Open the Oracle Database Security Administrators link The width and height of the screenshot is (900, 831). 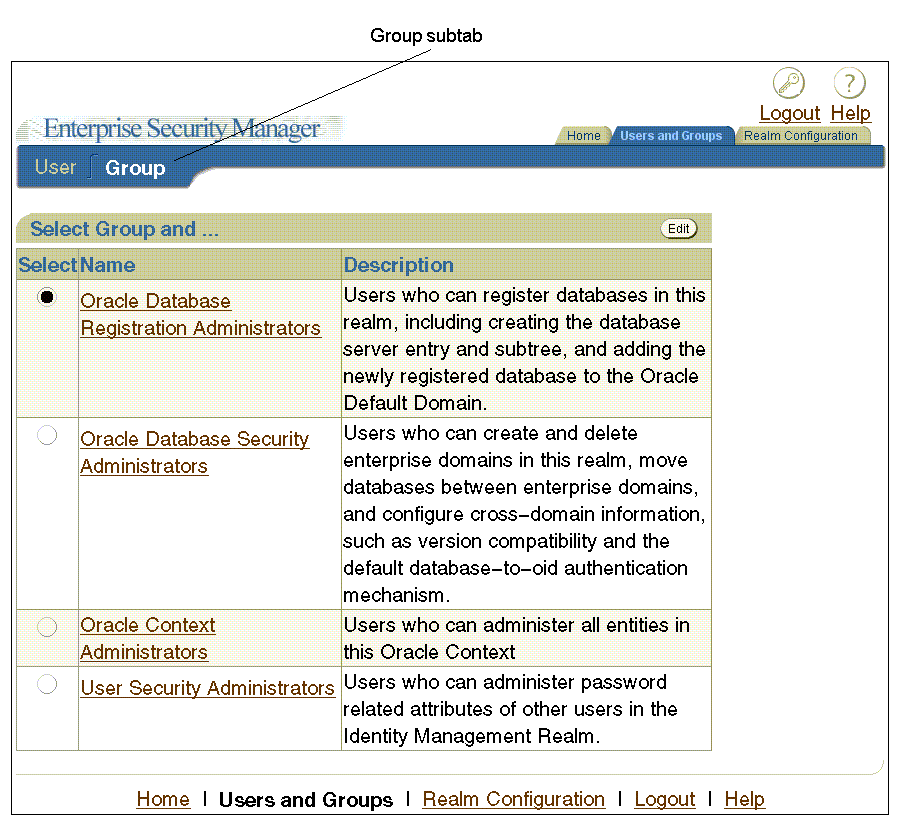coord(194,452)
